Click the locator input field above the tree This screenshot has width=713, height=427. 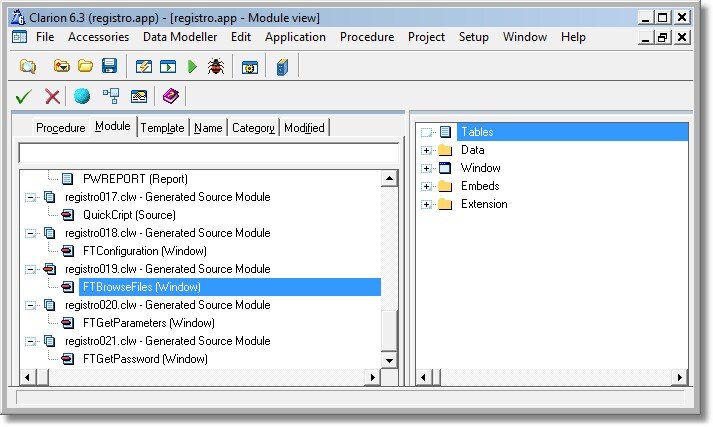[209, 153]
